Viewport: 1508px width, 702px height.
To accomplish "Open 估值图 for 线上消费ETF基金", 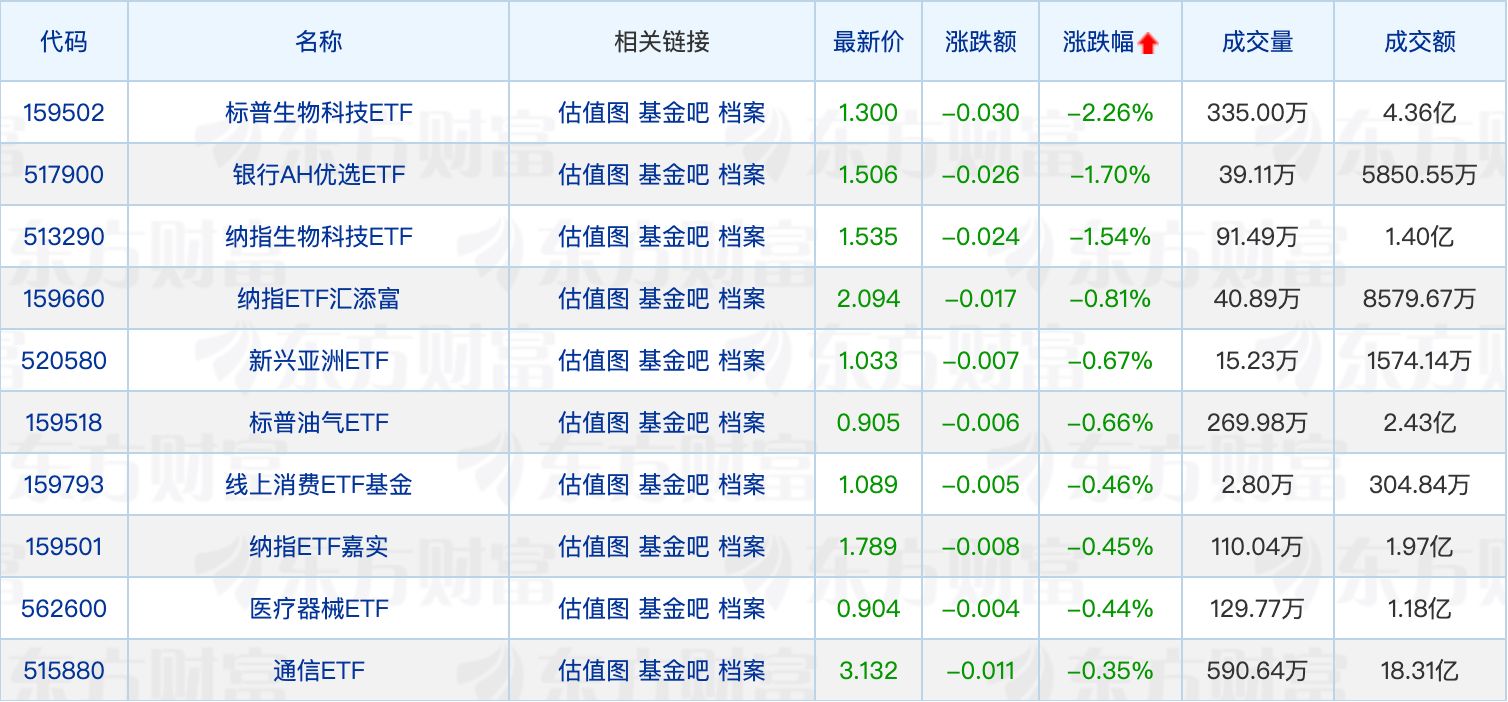I will tap(594, 485).
